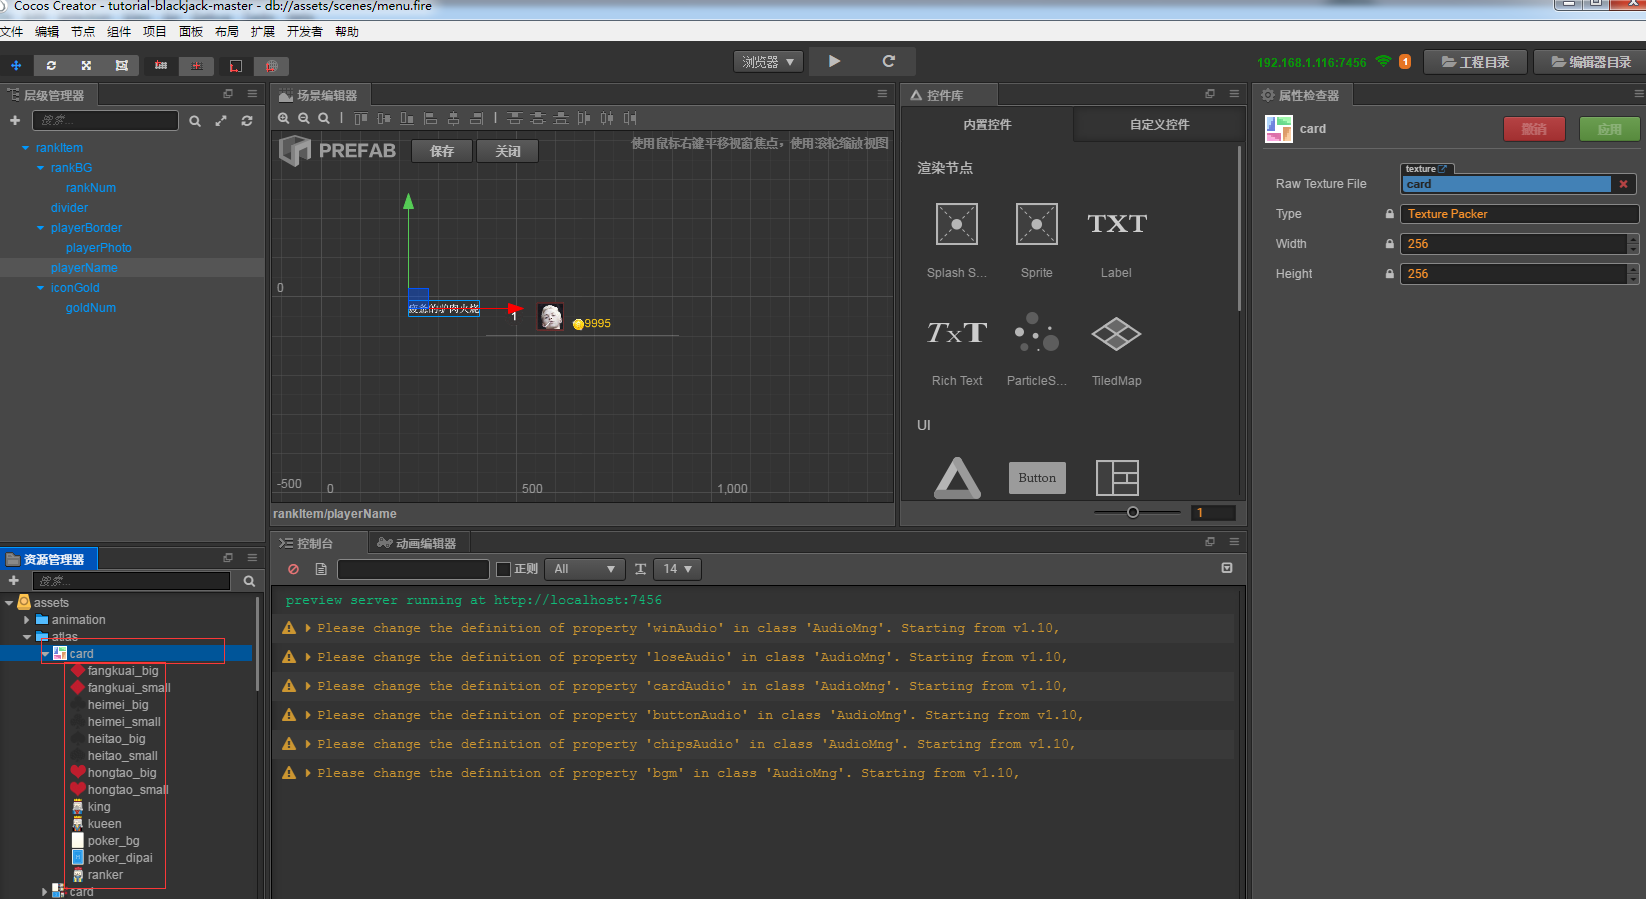Zoom in the scene editor view

coord(284,118)
